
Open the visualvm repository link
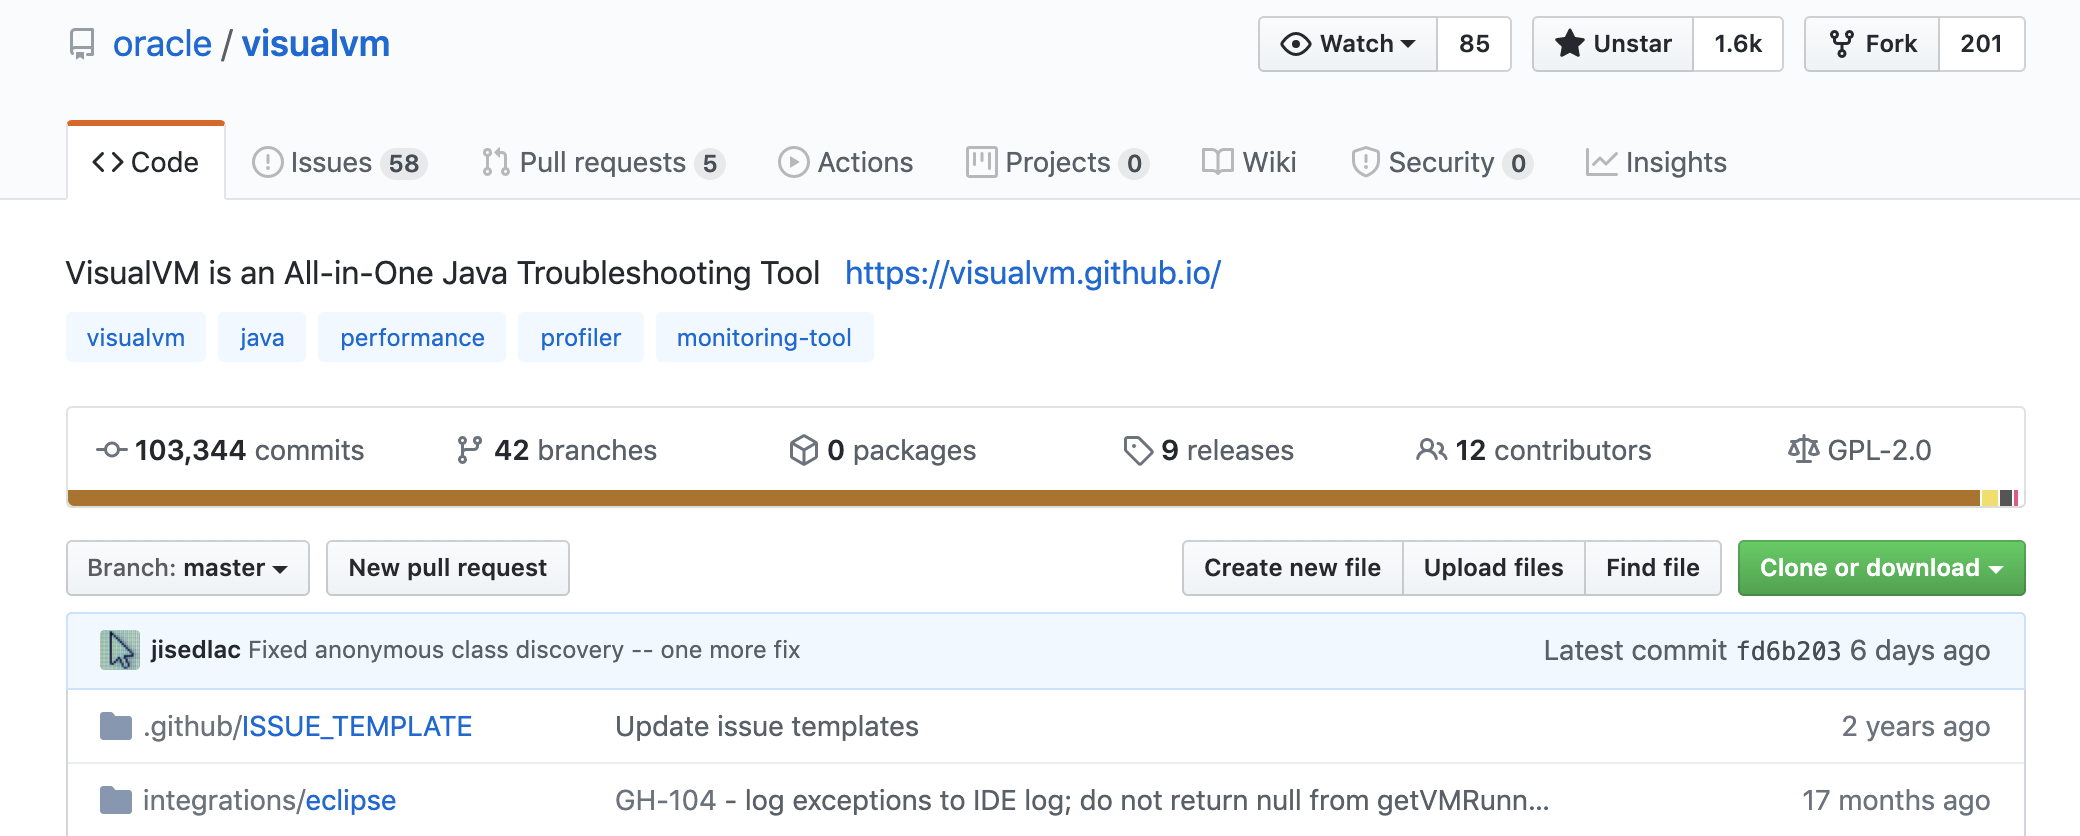316,44
